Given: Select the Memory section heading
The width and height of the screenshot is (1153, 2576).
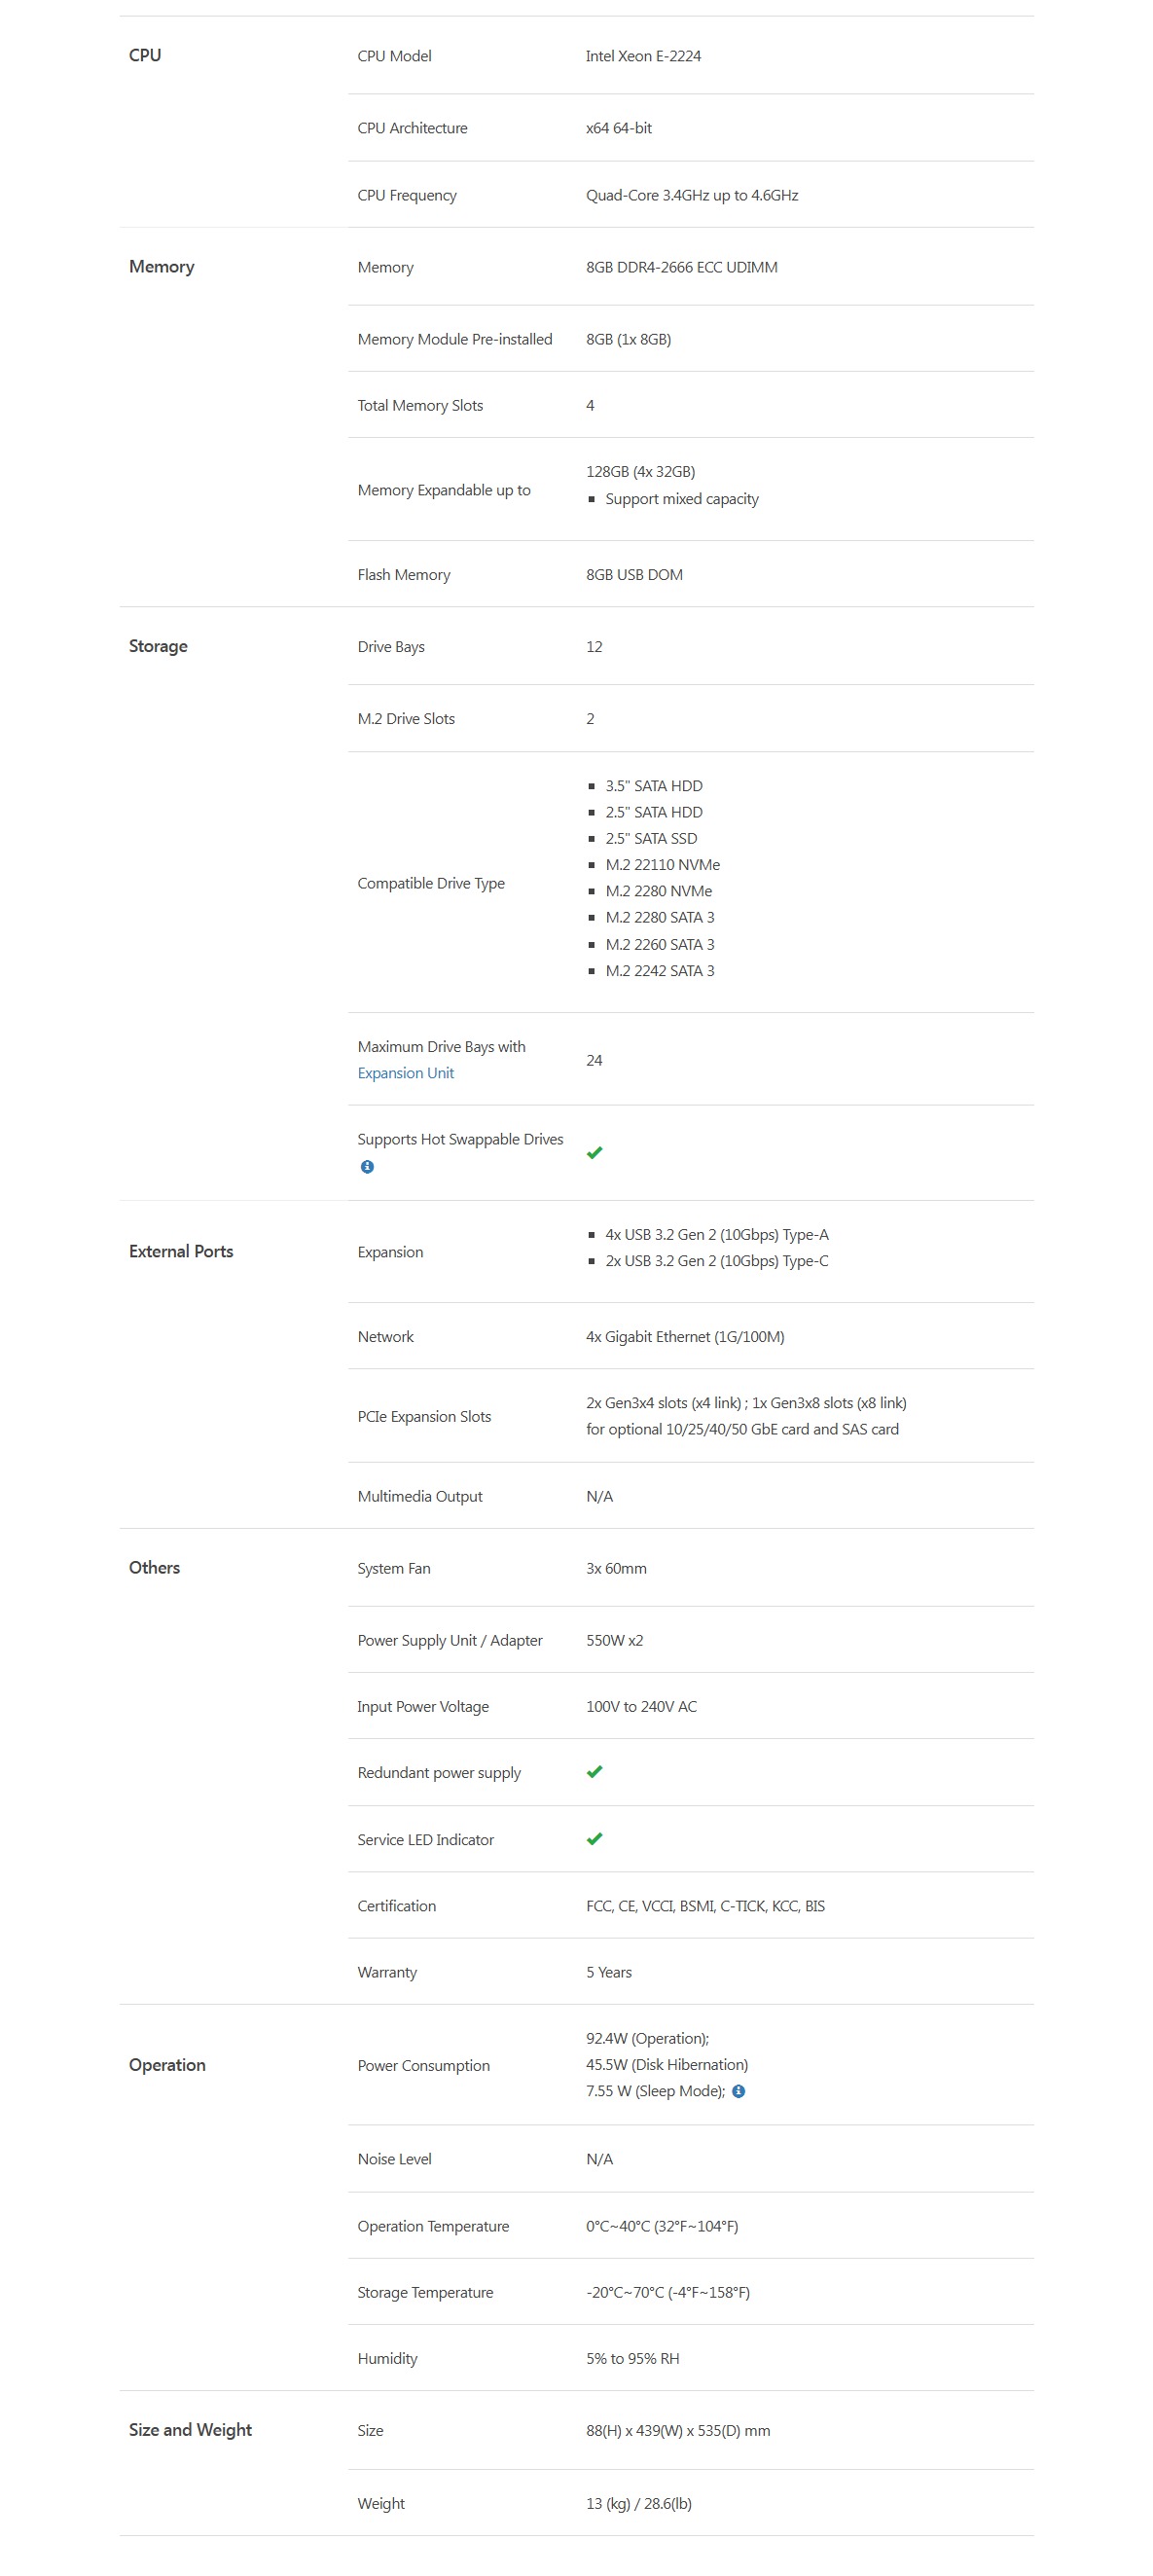Looking at the screenshot, I should tap(161, 267).
